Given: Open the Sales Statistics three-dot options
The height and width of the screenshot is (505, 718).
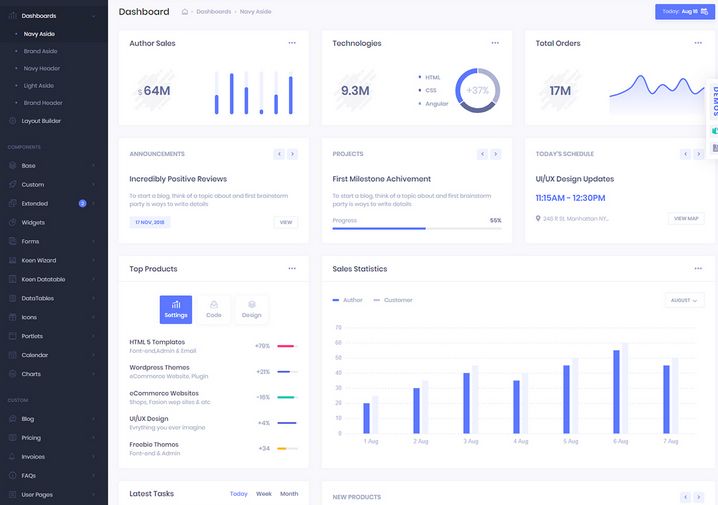Looking at the screenshot, I should [698, 269].
